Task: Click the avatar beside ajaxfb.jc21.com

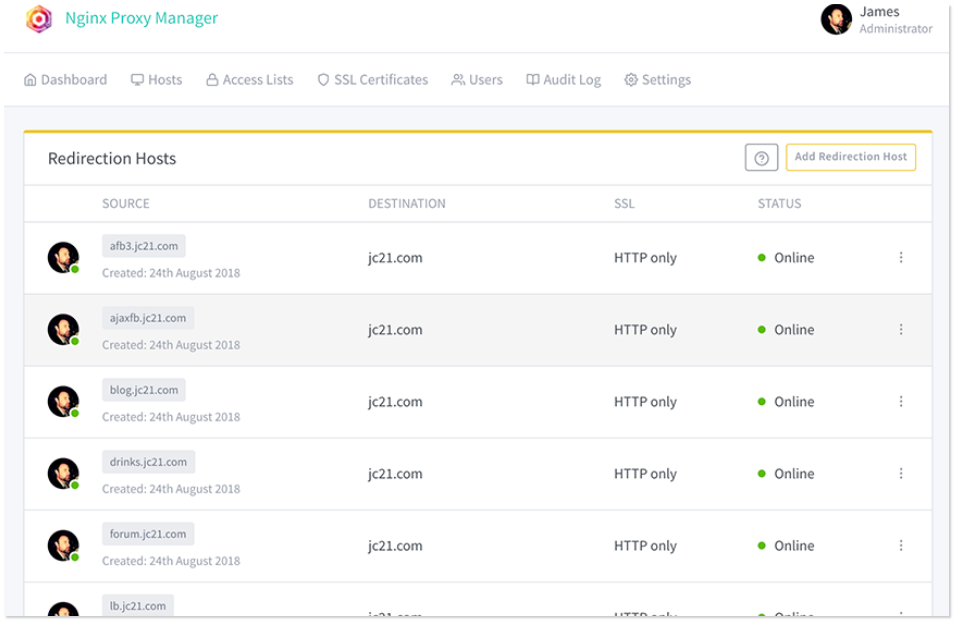Action: pyautogui.click(x=63, y=329)
